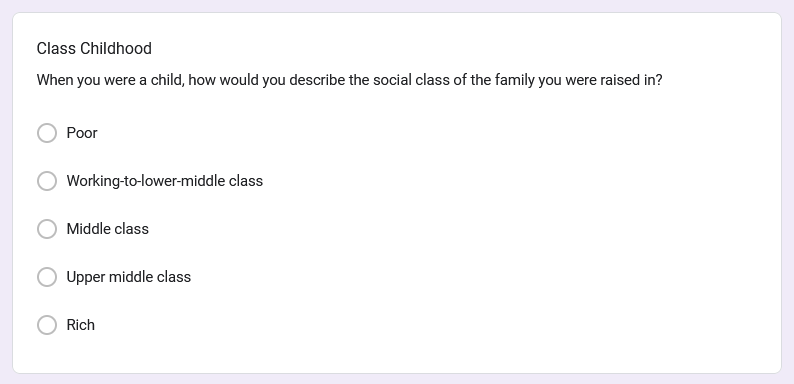Choose the Working-to-lower-middle class radio circle
This screenshot has width=794, height=384.
coord(47,181)
